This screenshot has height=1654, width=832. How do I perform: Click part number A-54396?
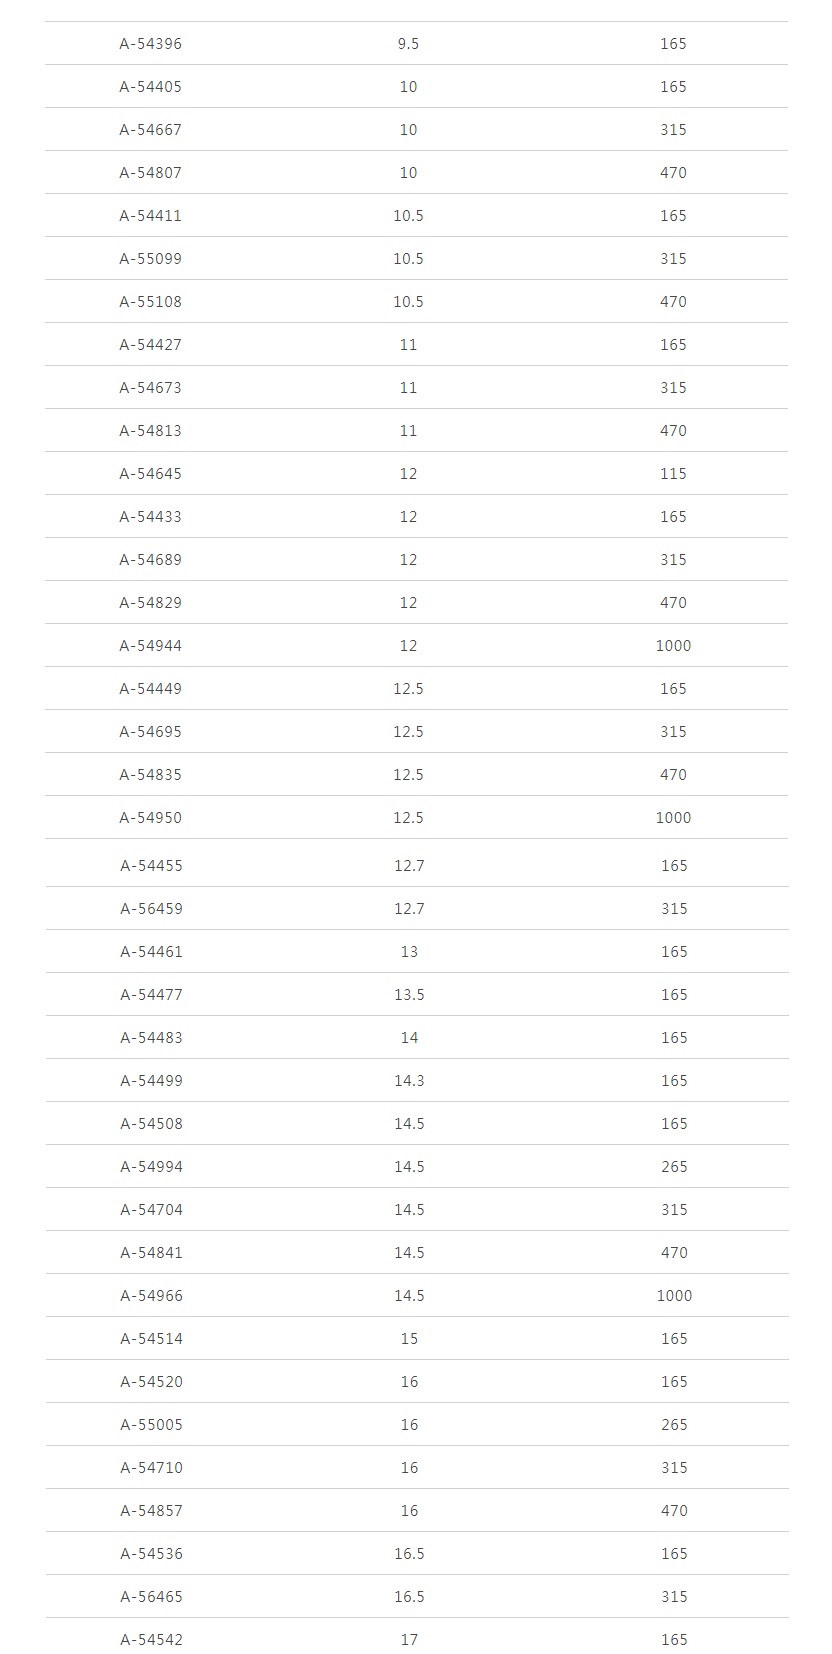(x=151, y=44)
